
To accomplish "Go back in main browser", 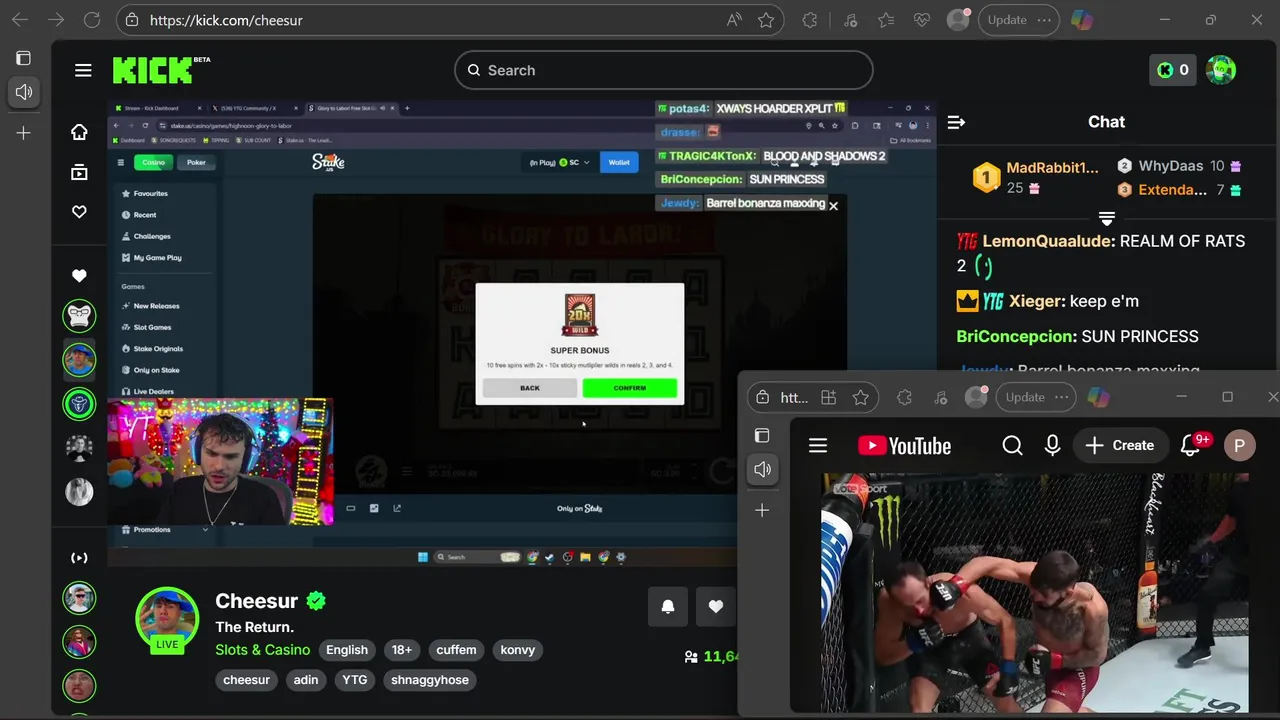I will point(20,20).
